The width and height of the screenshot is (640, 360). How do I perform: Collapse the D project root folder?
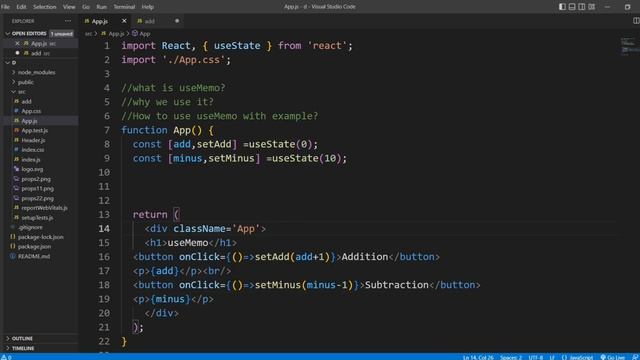pos(11,62)
